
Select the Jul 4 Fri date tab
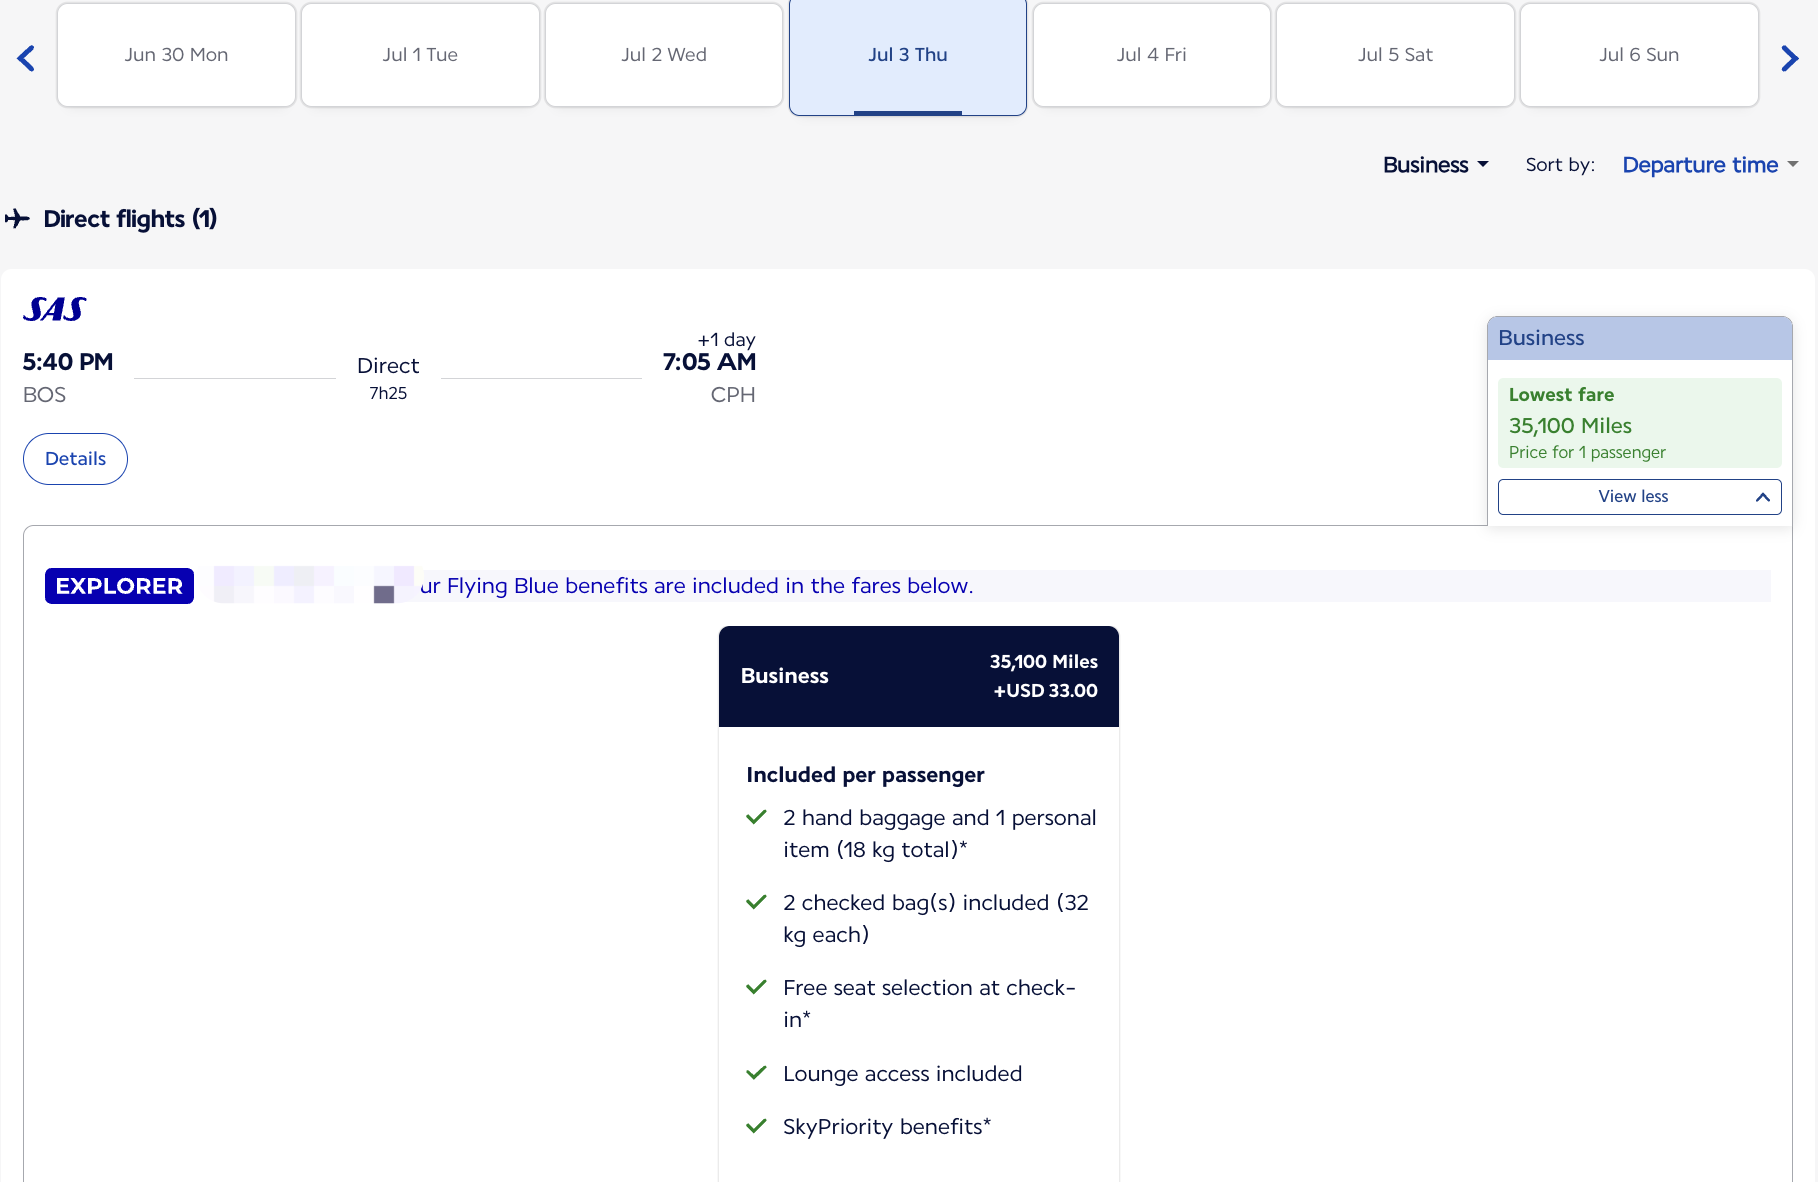1151,55
